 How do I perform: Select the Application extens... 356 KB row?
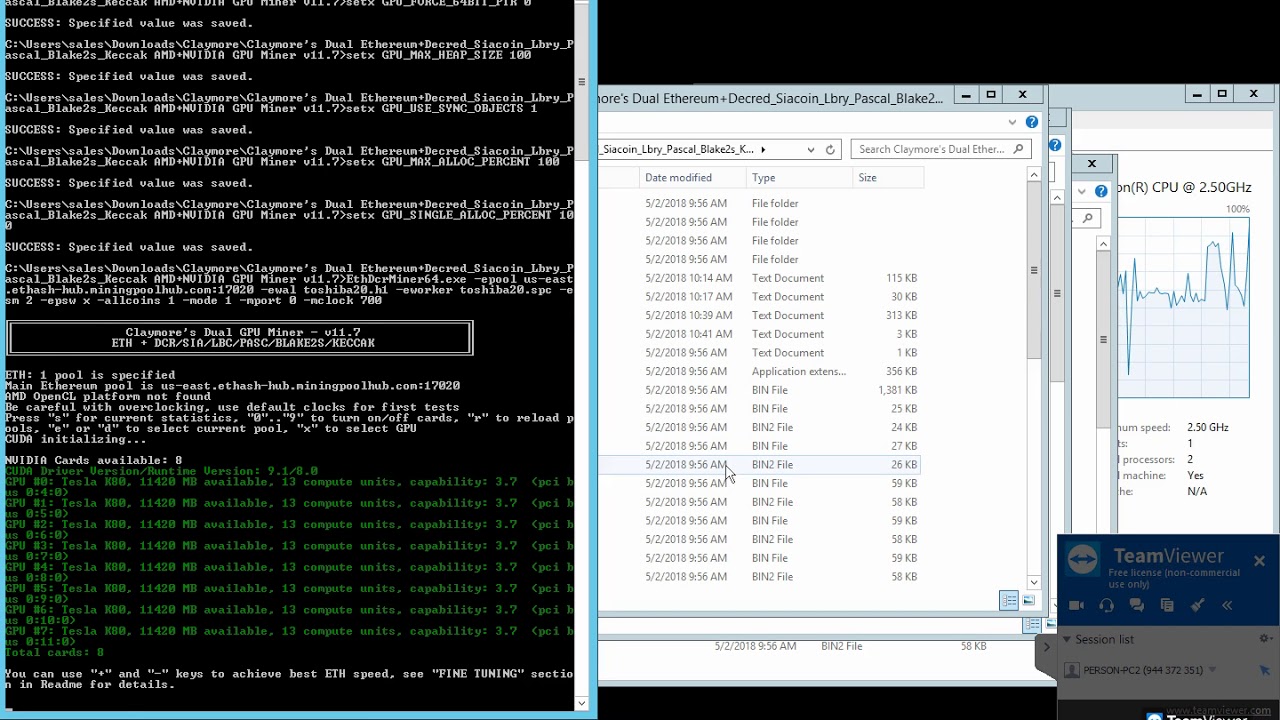pos(760,372)
